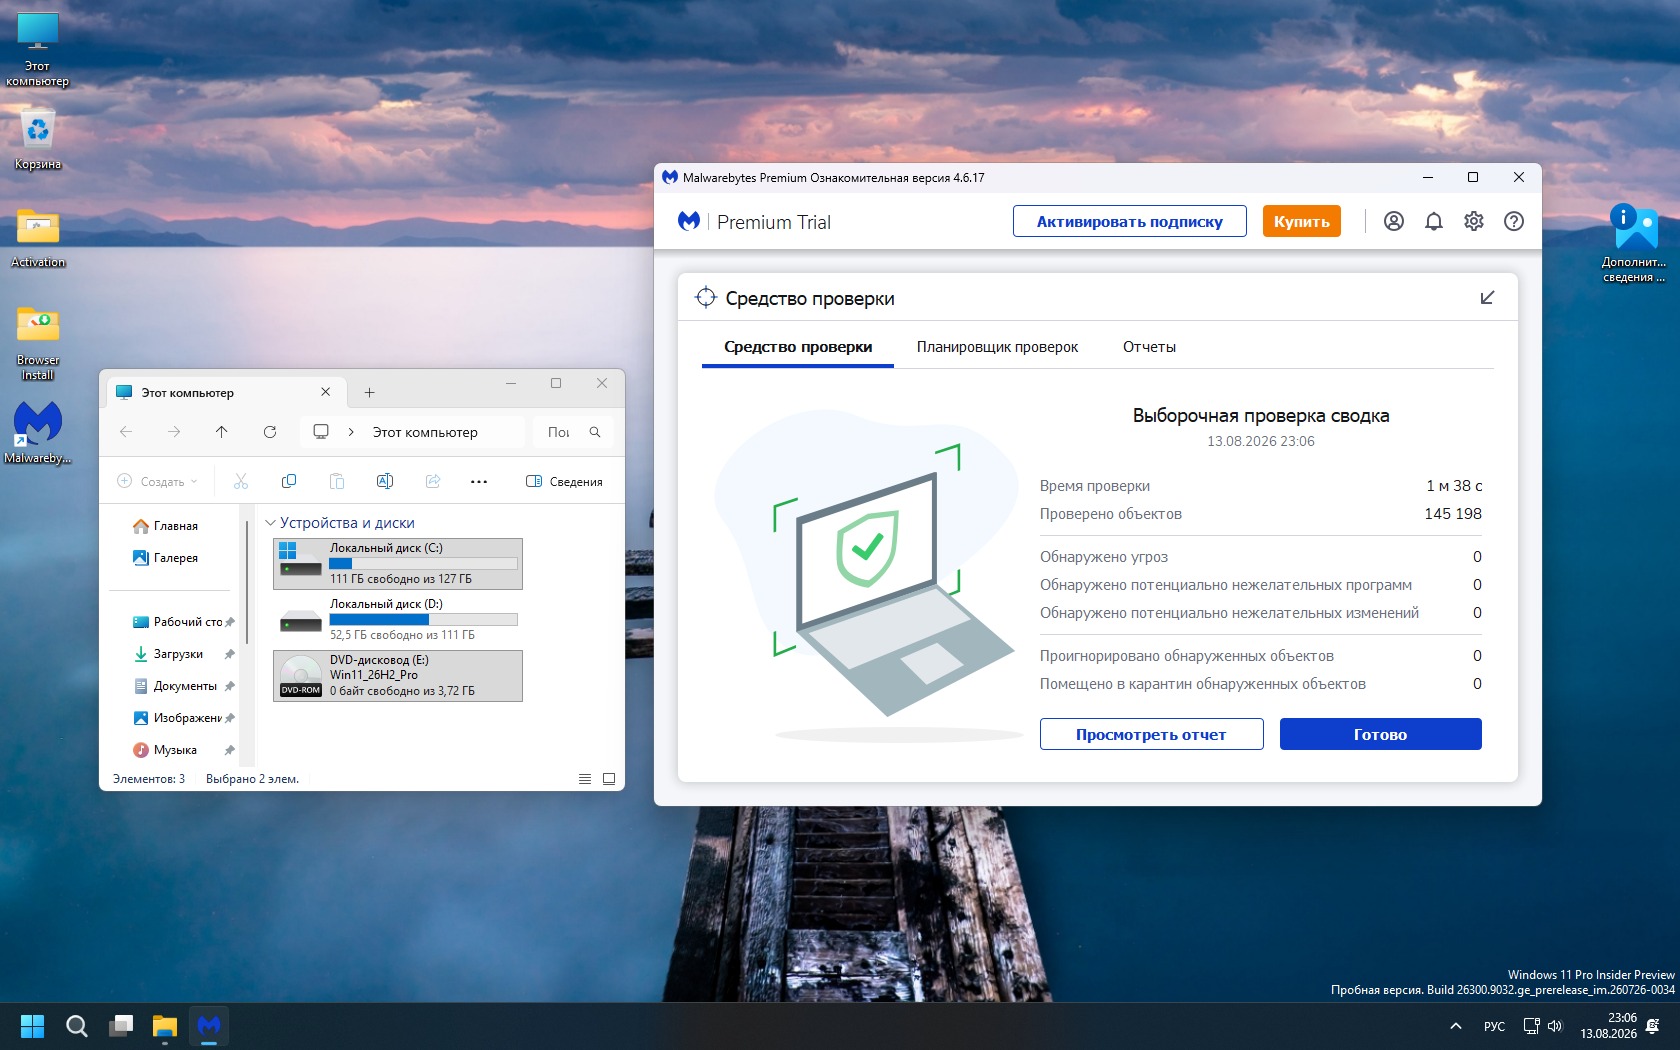
Task: Open the Malwarebytes account icon
Action: point(1394,221)
